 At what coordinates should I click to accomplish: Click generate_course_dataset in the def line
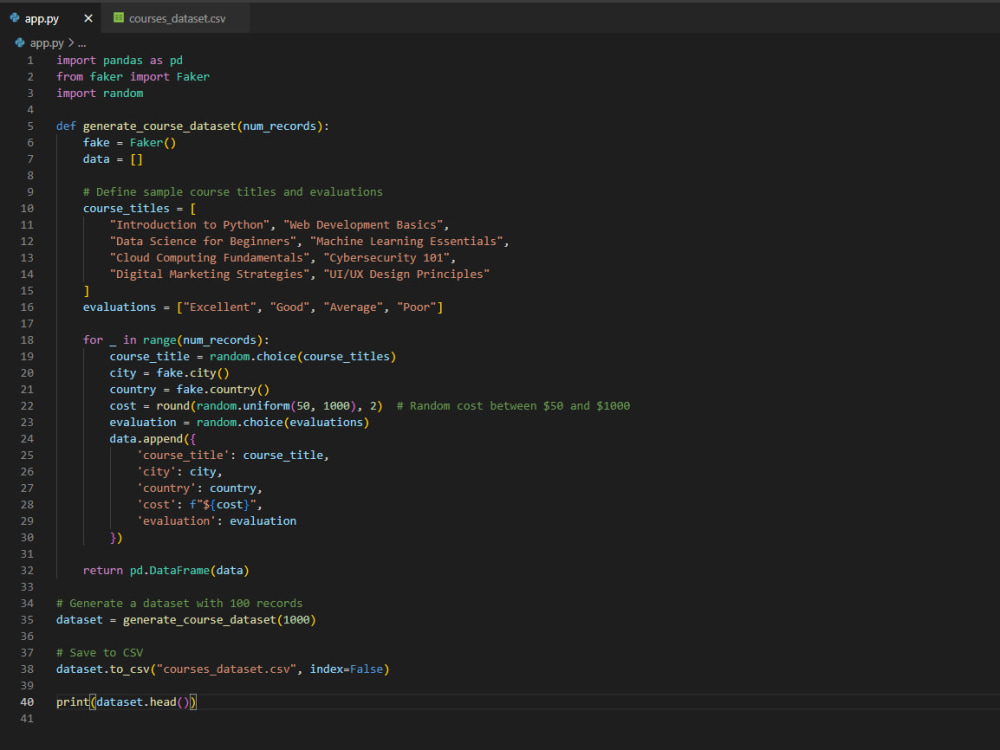159,126
